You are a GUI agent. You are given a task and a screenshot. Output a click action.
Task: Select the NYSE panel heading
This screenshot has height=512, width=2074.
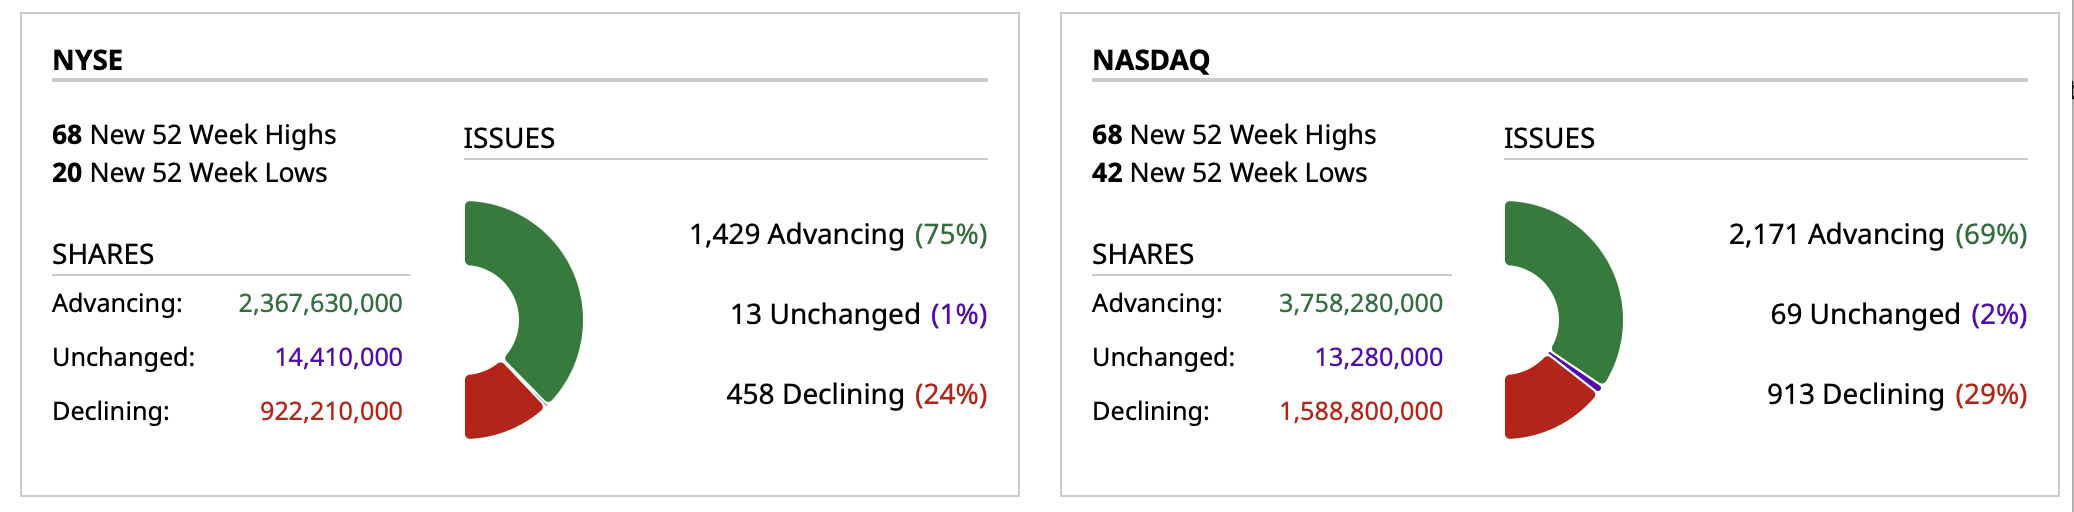click(88, 60)
